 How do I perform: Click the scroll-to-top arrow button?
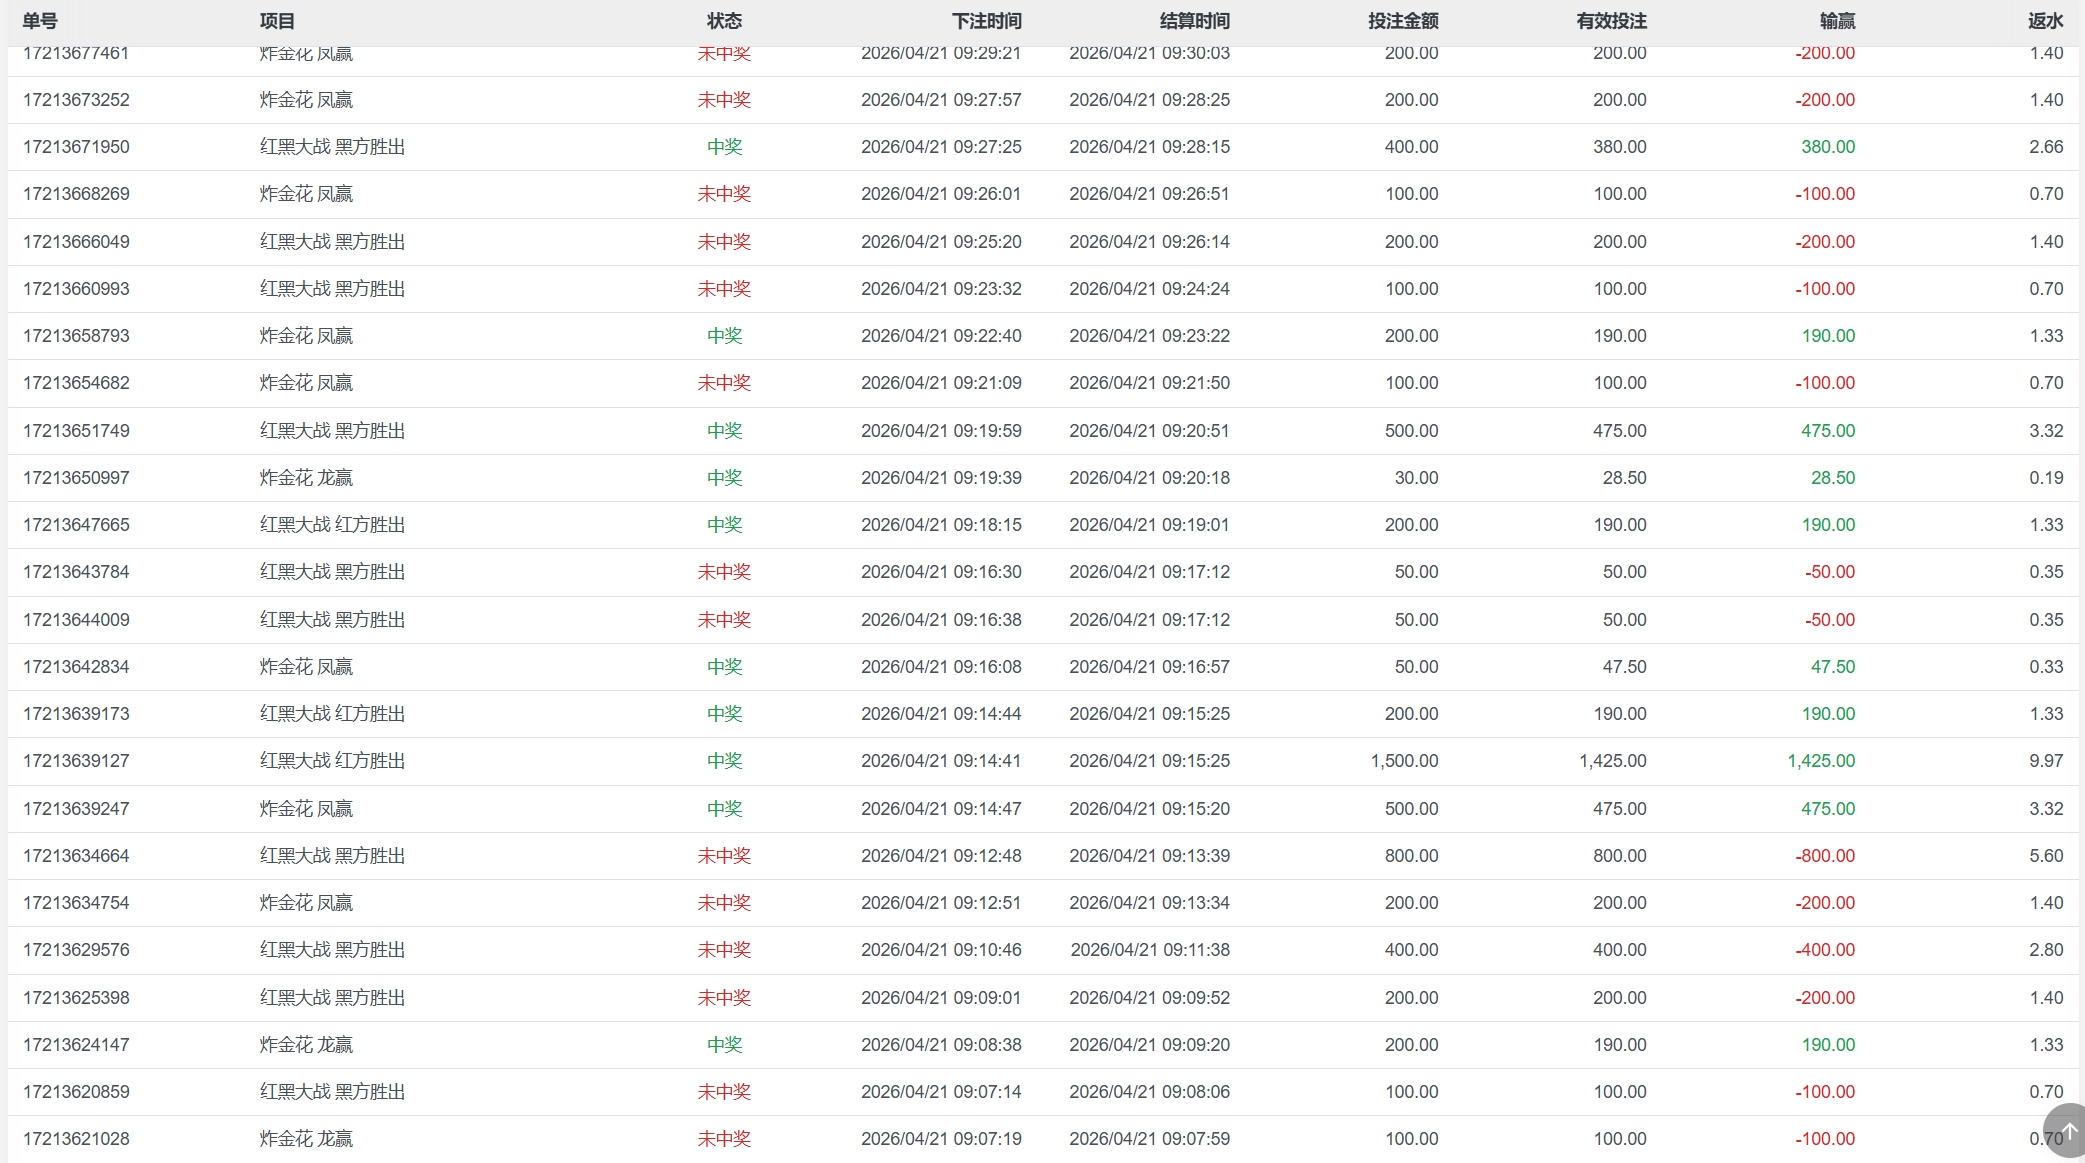click(x=2067, y=1131)
